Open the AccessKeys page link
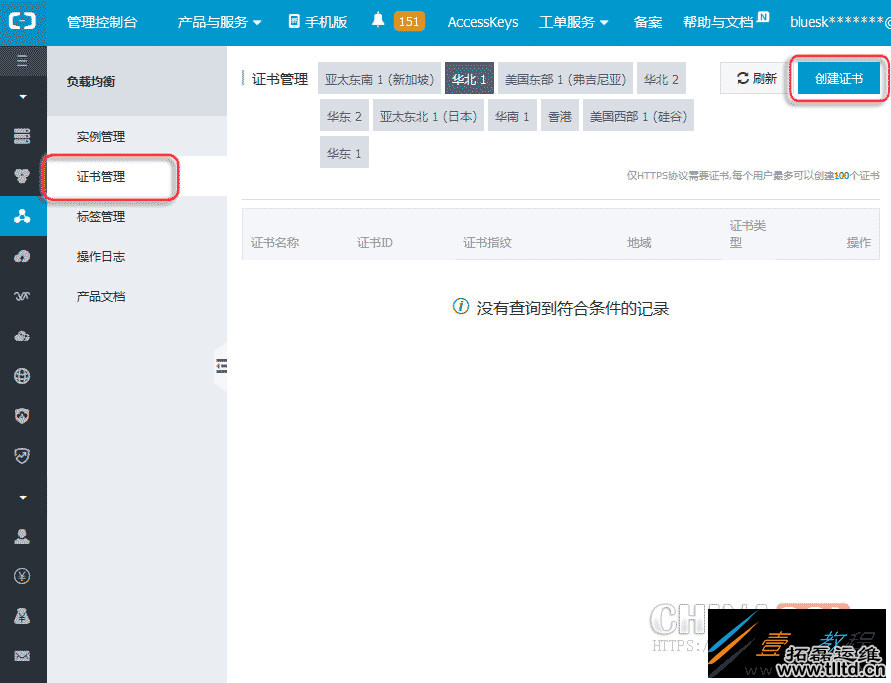This screenshot has height=683, width=891. coord(483,20)
